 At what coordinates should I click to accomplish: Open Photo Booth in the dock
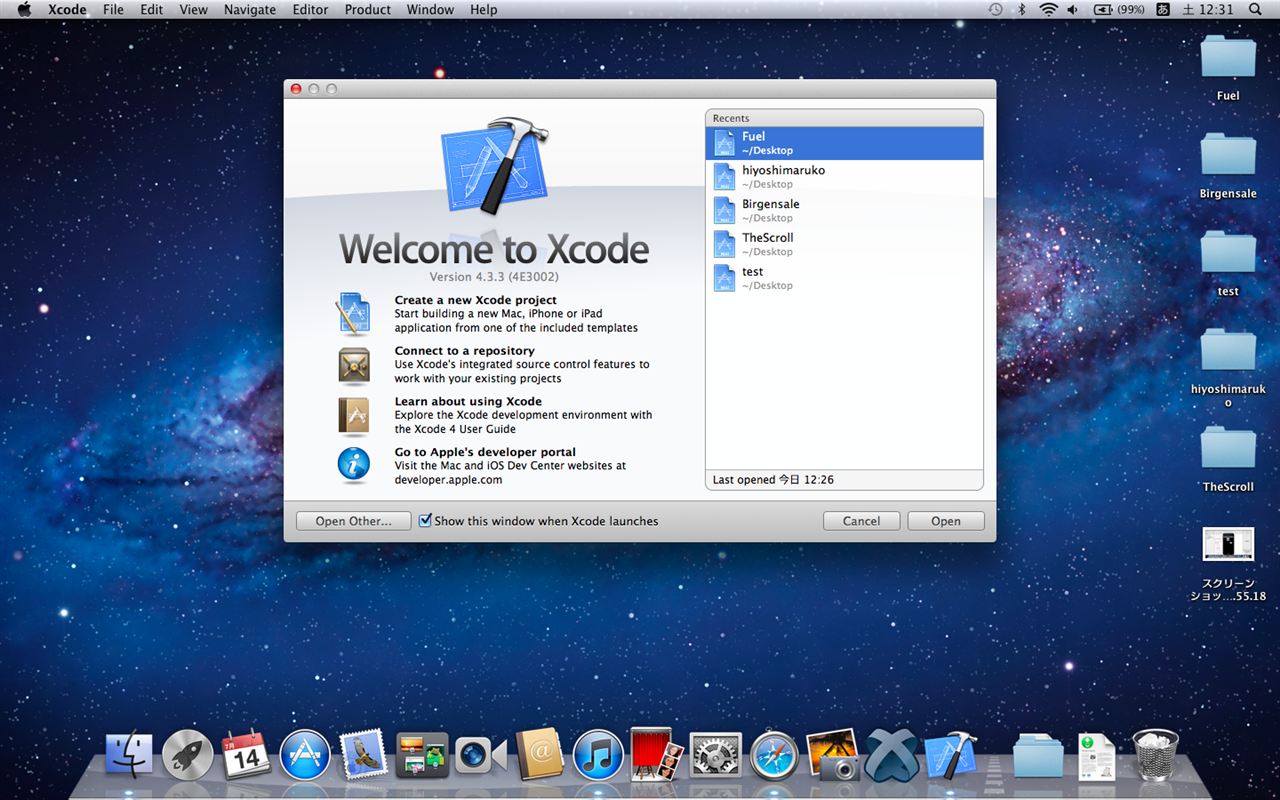657,755
